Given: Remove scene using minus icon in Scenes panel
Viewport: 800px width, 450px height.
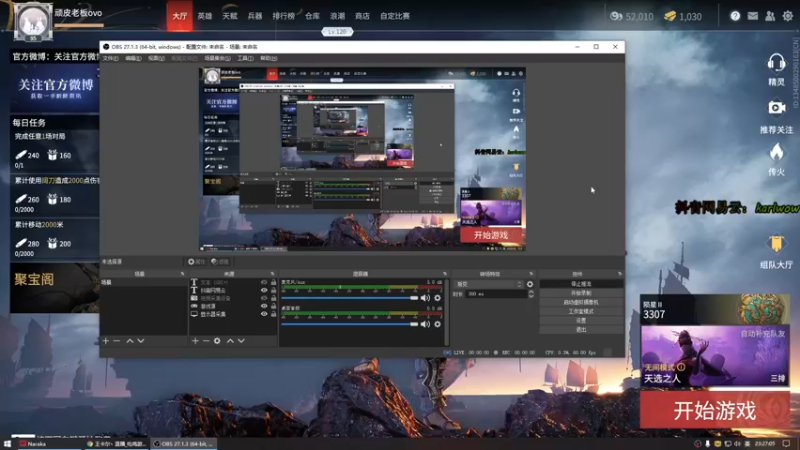Looking at the screenshot, I should click(117, 341).
